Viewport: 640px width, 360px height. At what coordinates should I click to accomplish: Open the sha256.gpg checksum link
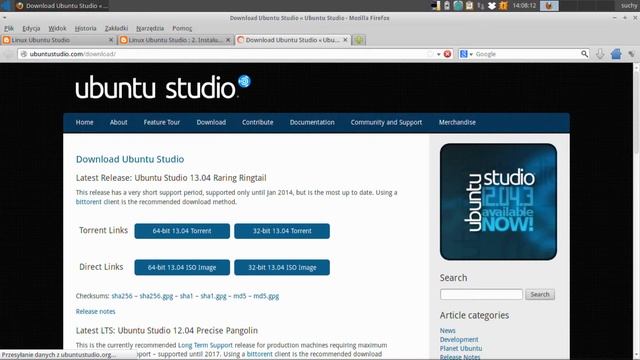click(156, 296)
